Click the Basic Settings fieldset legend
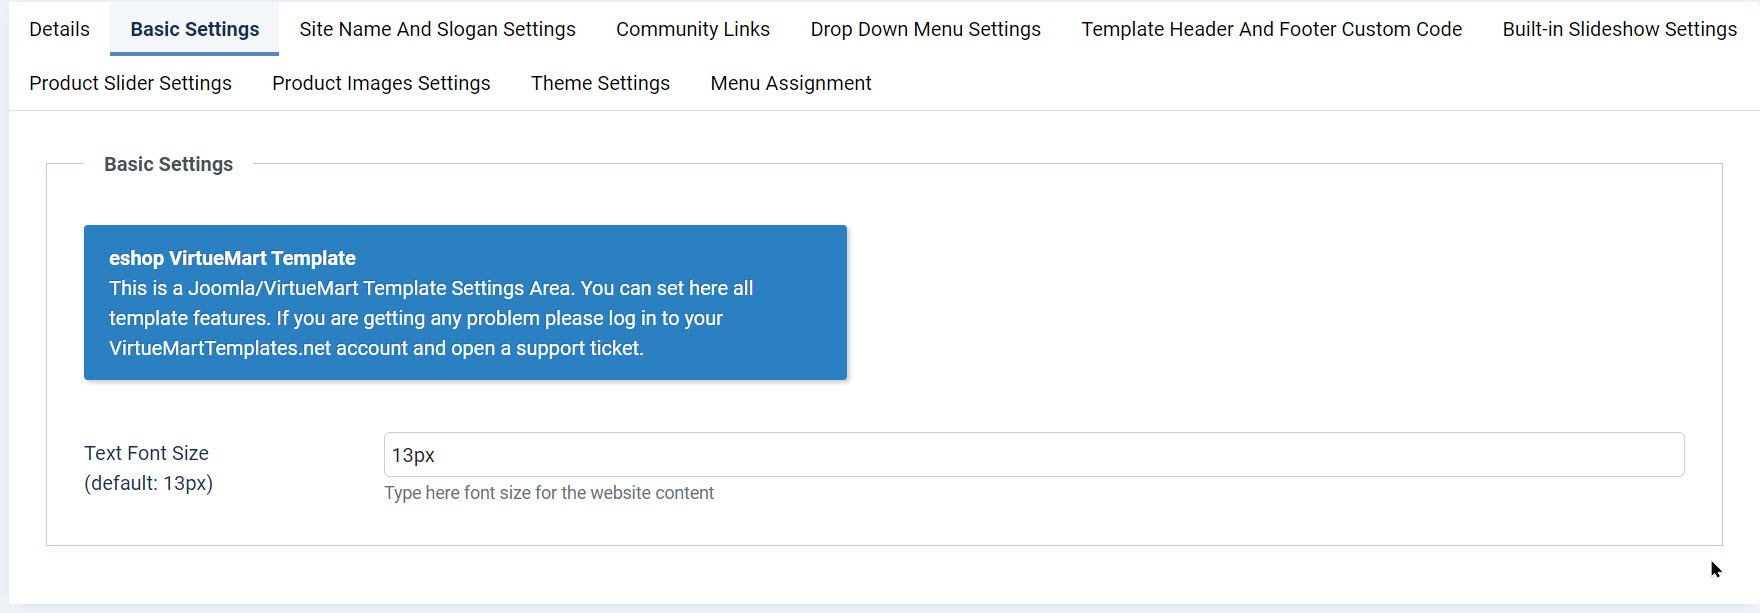1760x613 pixels. tap(168, 164)
